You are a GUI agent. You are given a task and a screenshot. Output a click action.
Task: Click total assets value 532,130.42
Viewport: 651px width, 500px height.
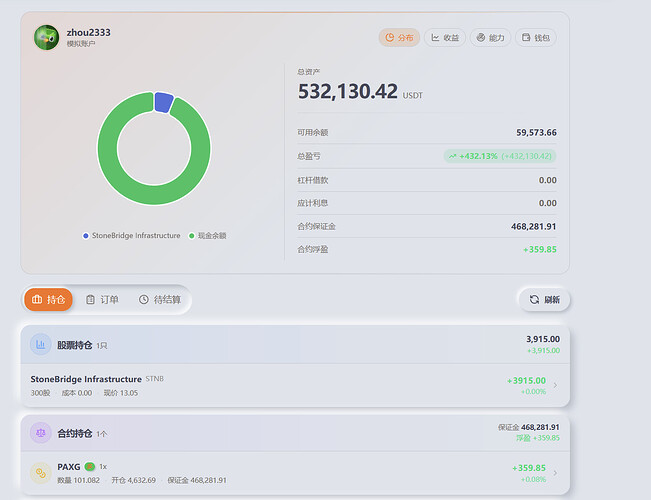pos(348,91)
